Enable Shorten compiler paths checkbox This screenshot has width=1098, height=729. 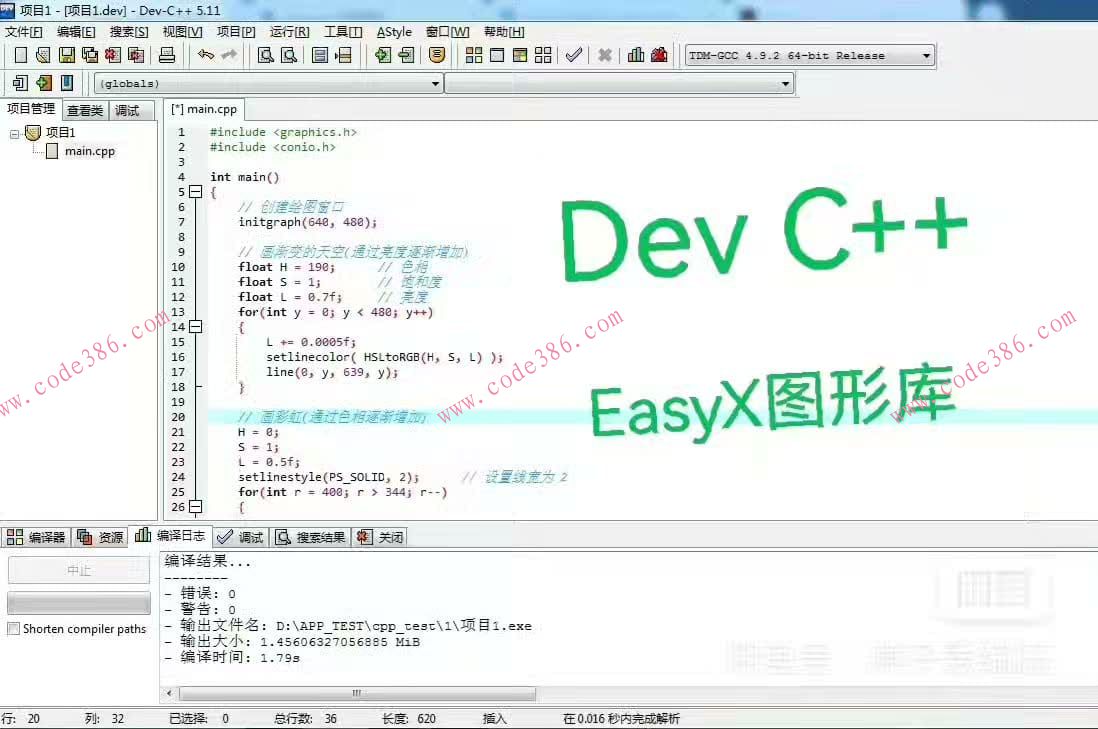click(x=13, y=629)
